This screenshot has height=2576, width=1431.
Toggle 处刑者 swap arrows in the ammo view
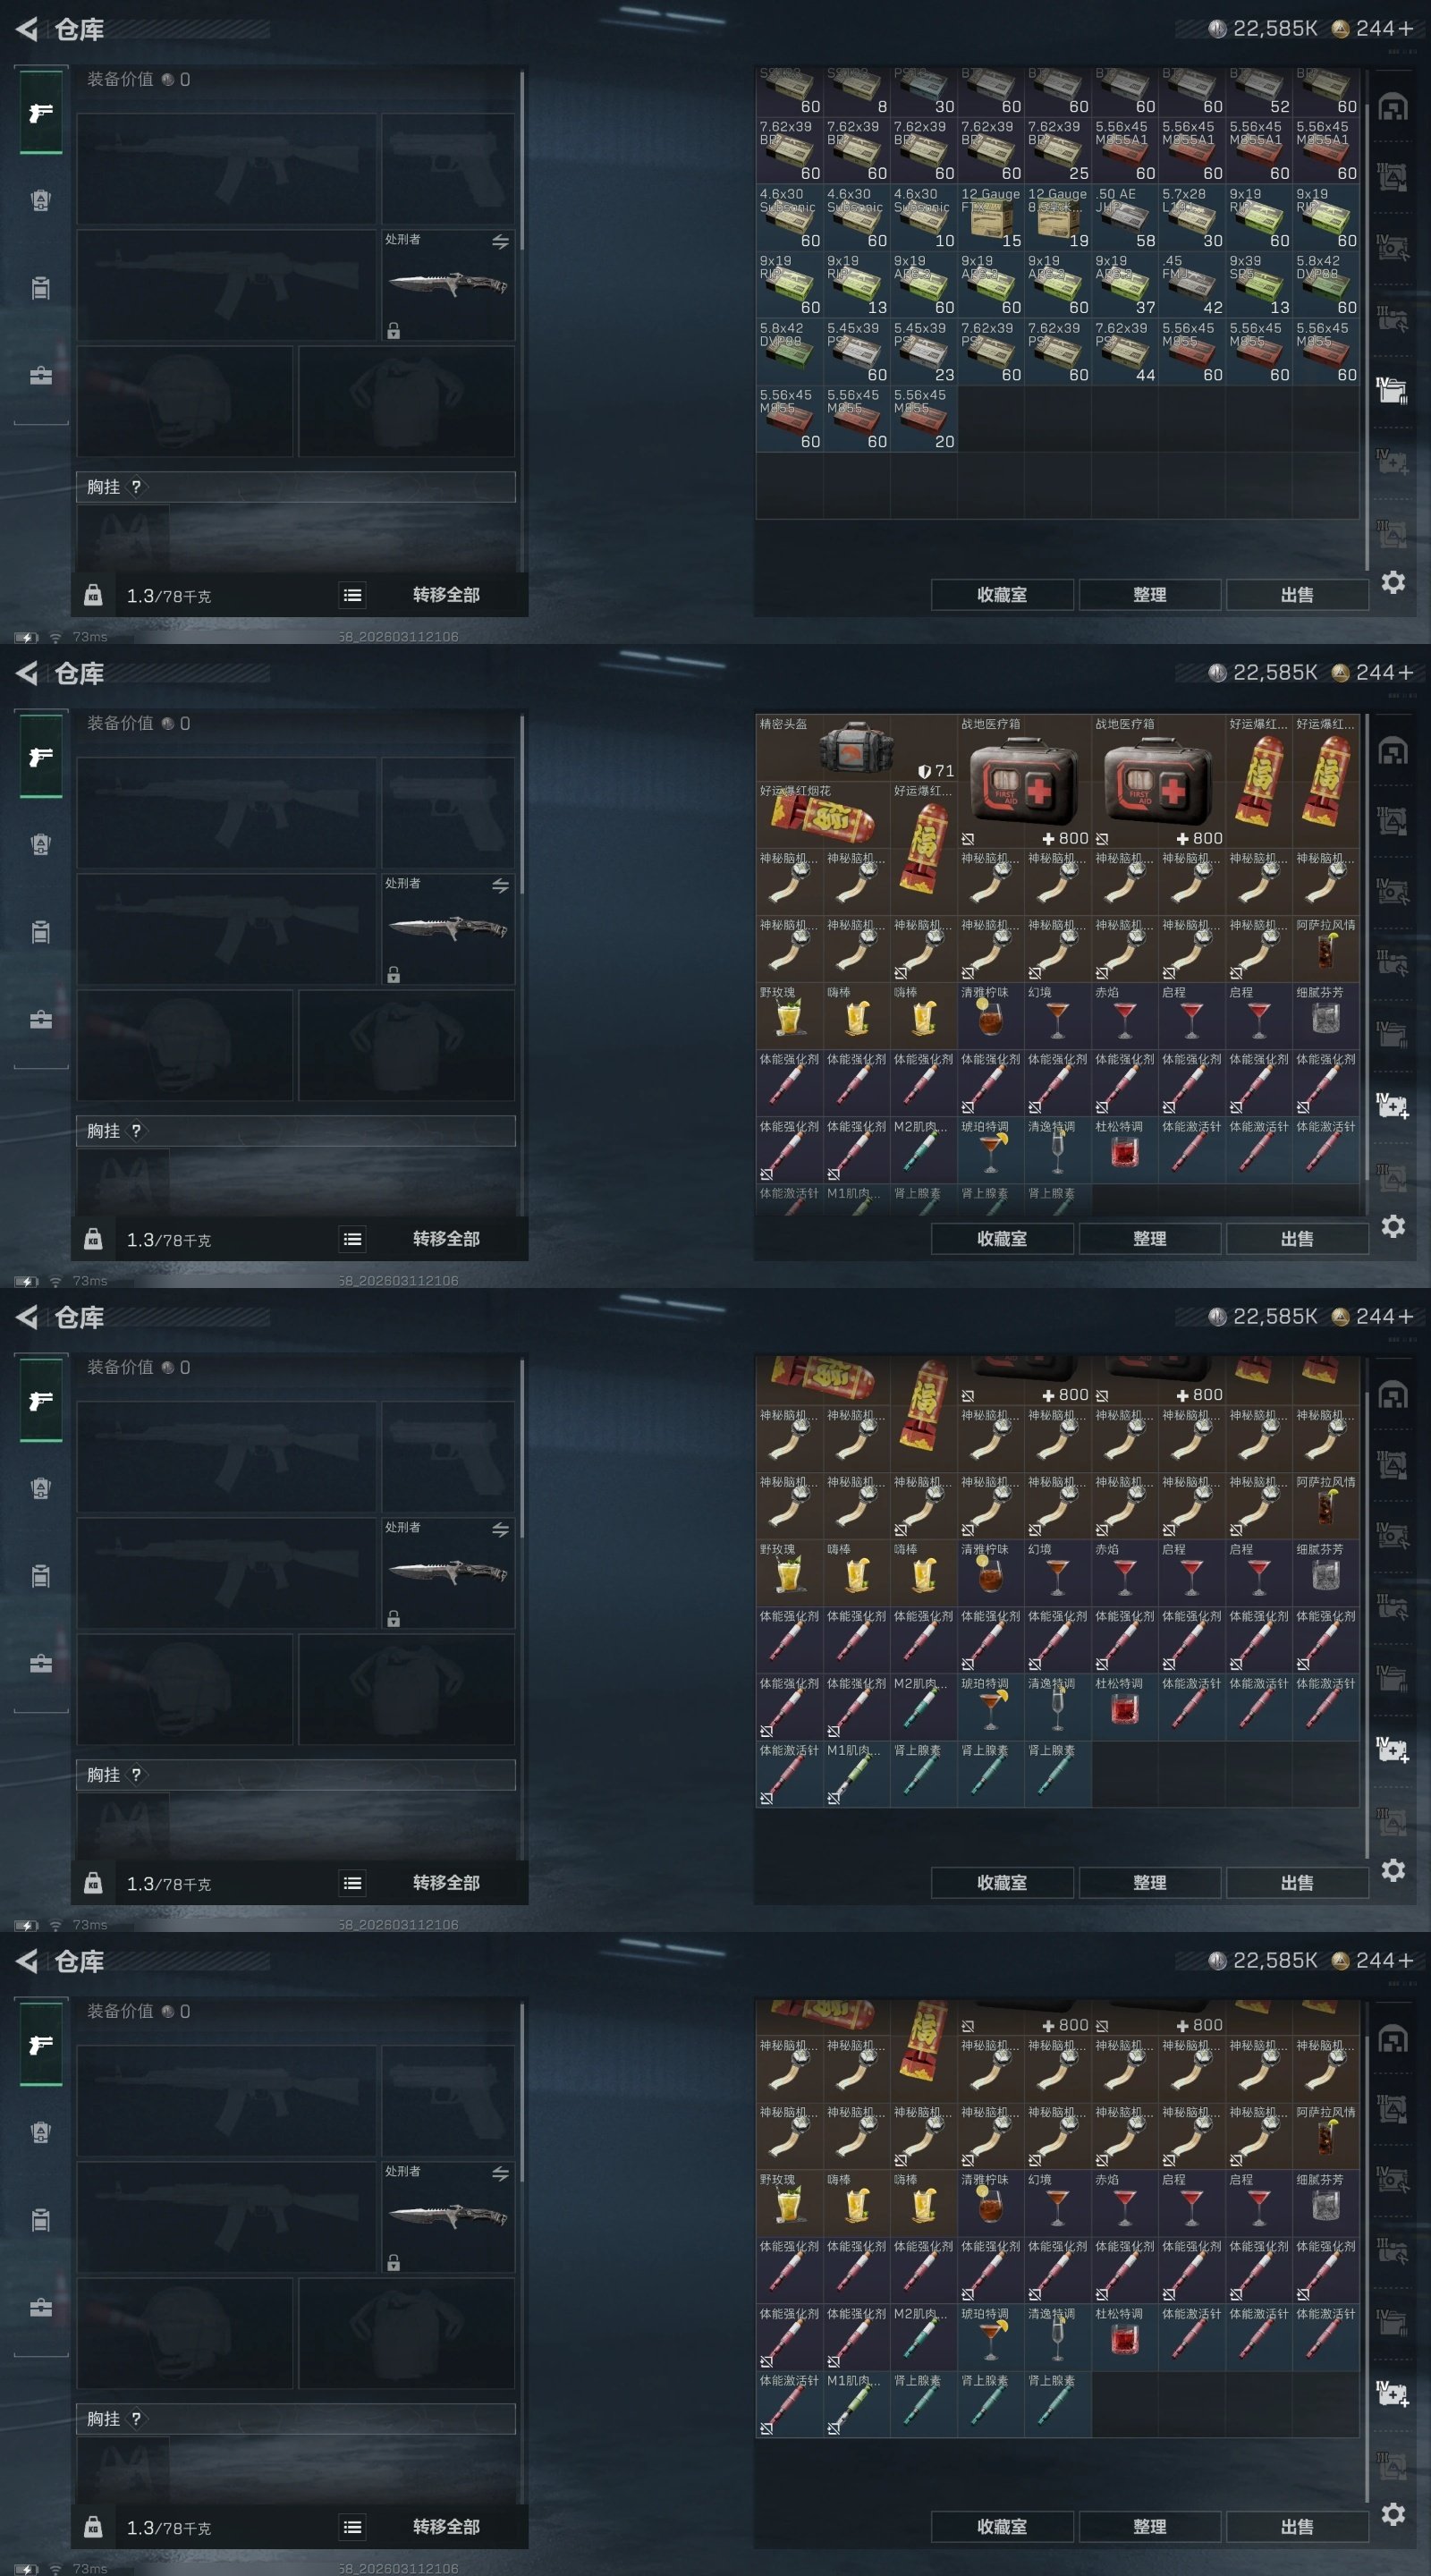[500, 242]
